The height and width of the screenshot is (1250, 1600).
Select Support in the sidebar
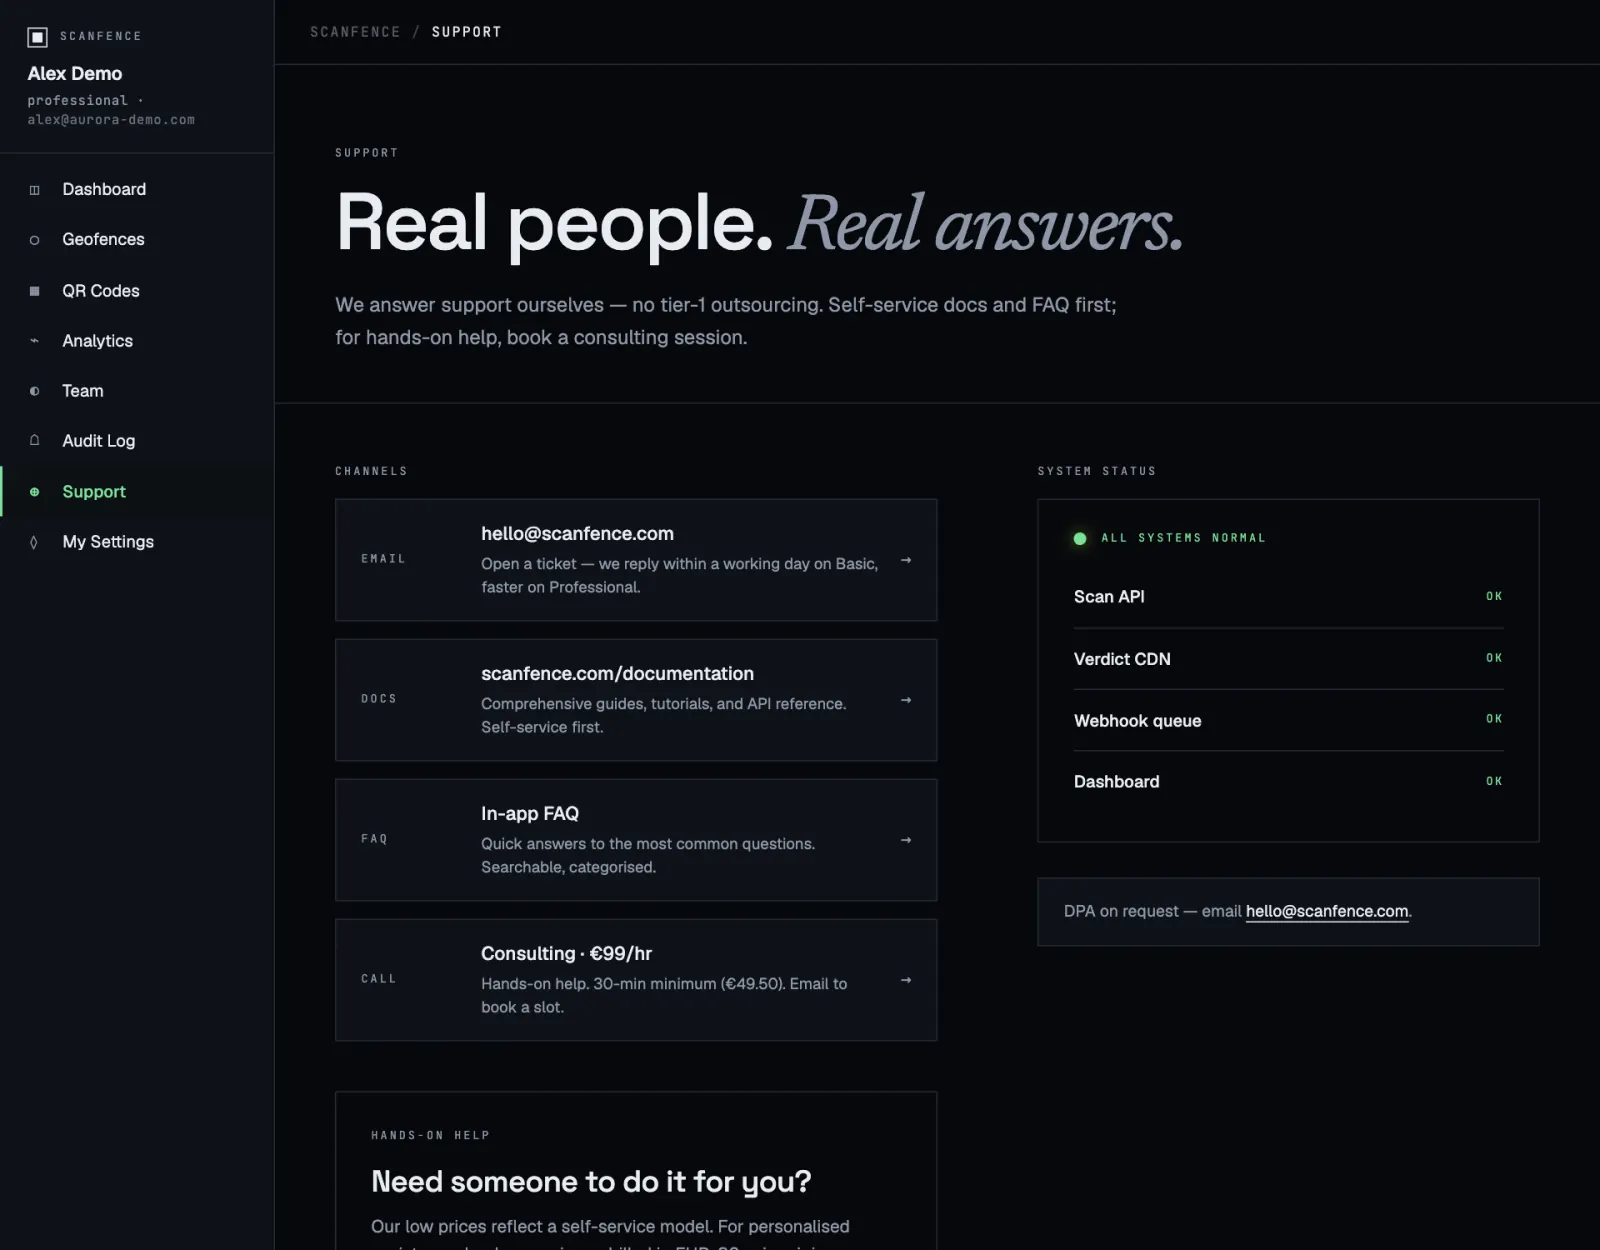137,492
